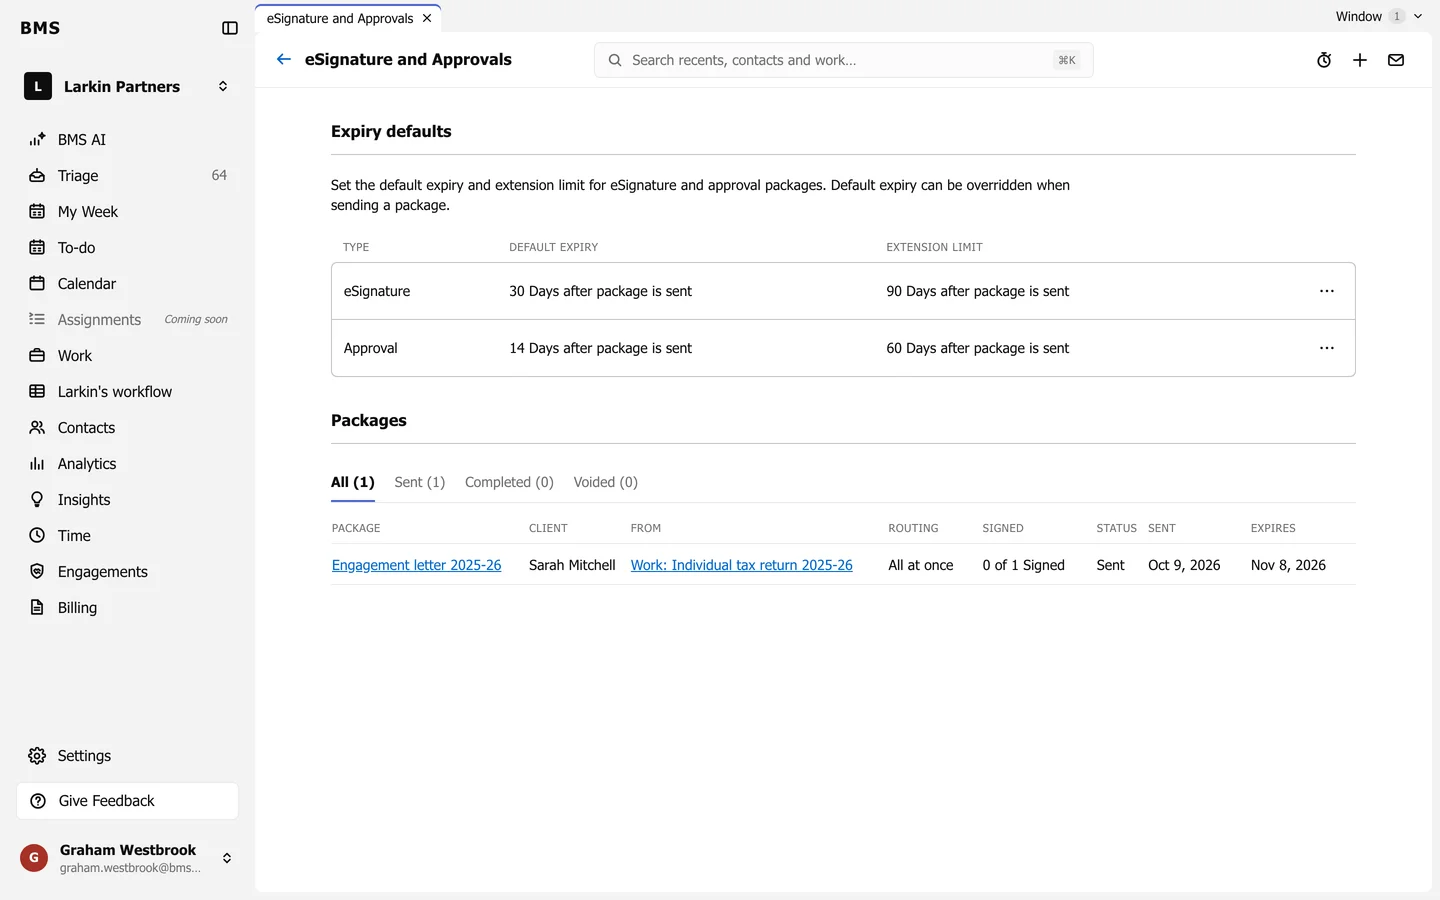
Task: View Analytics page
Action: click(x=128, y=463)
